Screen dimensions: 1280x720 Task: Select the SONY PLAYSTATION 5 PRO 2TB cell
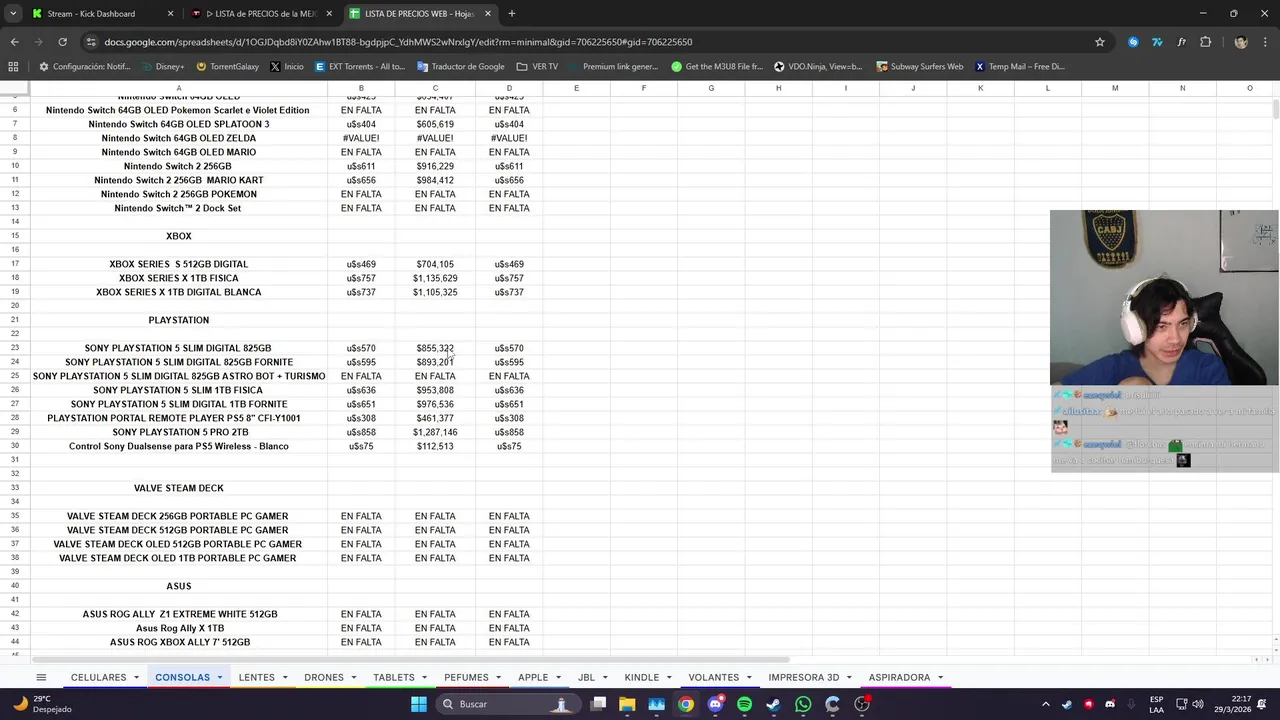(x=179, y=432)
